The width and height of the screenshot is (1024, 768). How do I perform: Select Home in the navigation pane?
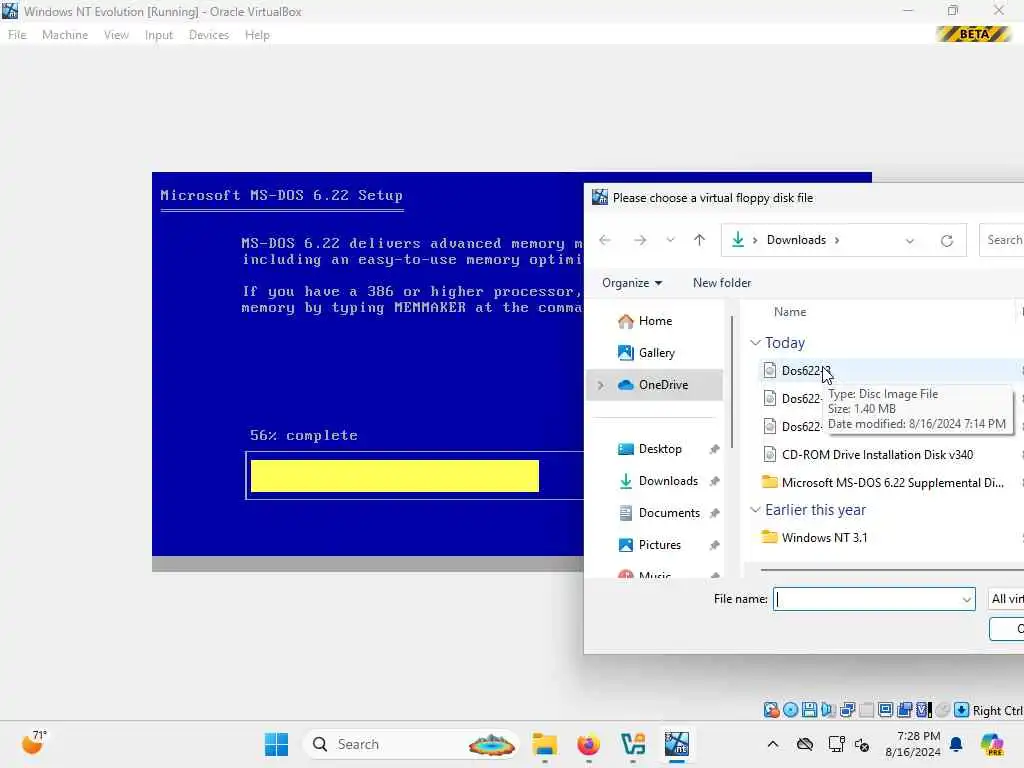tap(655, 321)
